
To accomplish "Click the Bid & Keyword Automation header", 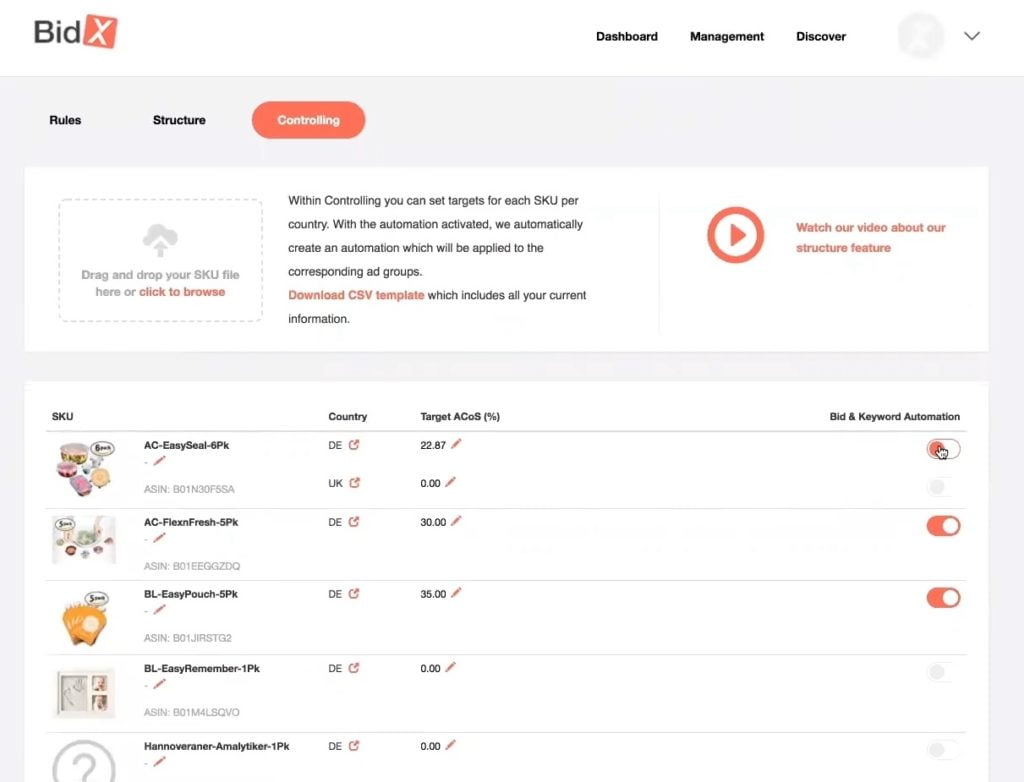I will pos(895,417).
